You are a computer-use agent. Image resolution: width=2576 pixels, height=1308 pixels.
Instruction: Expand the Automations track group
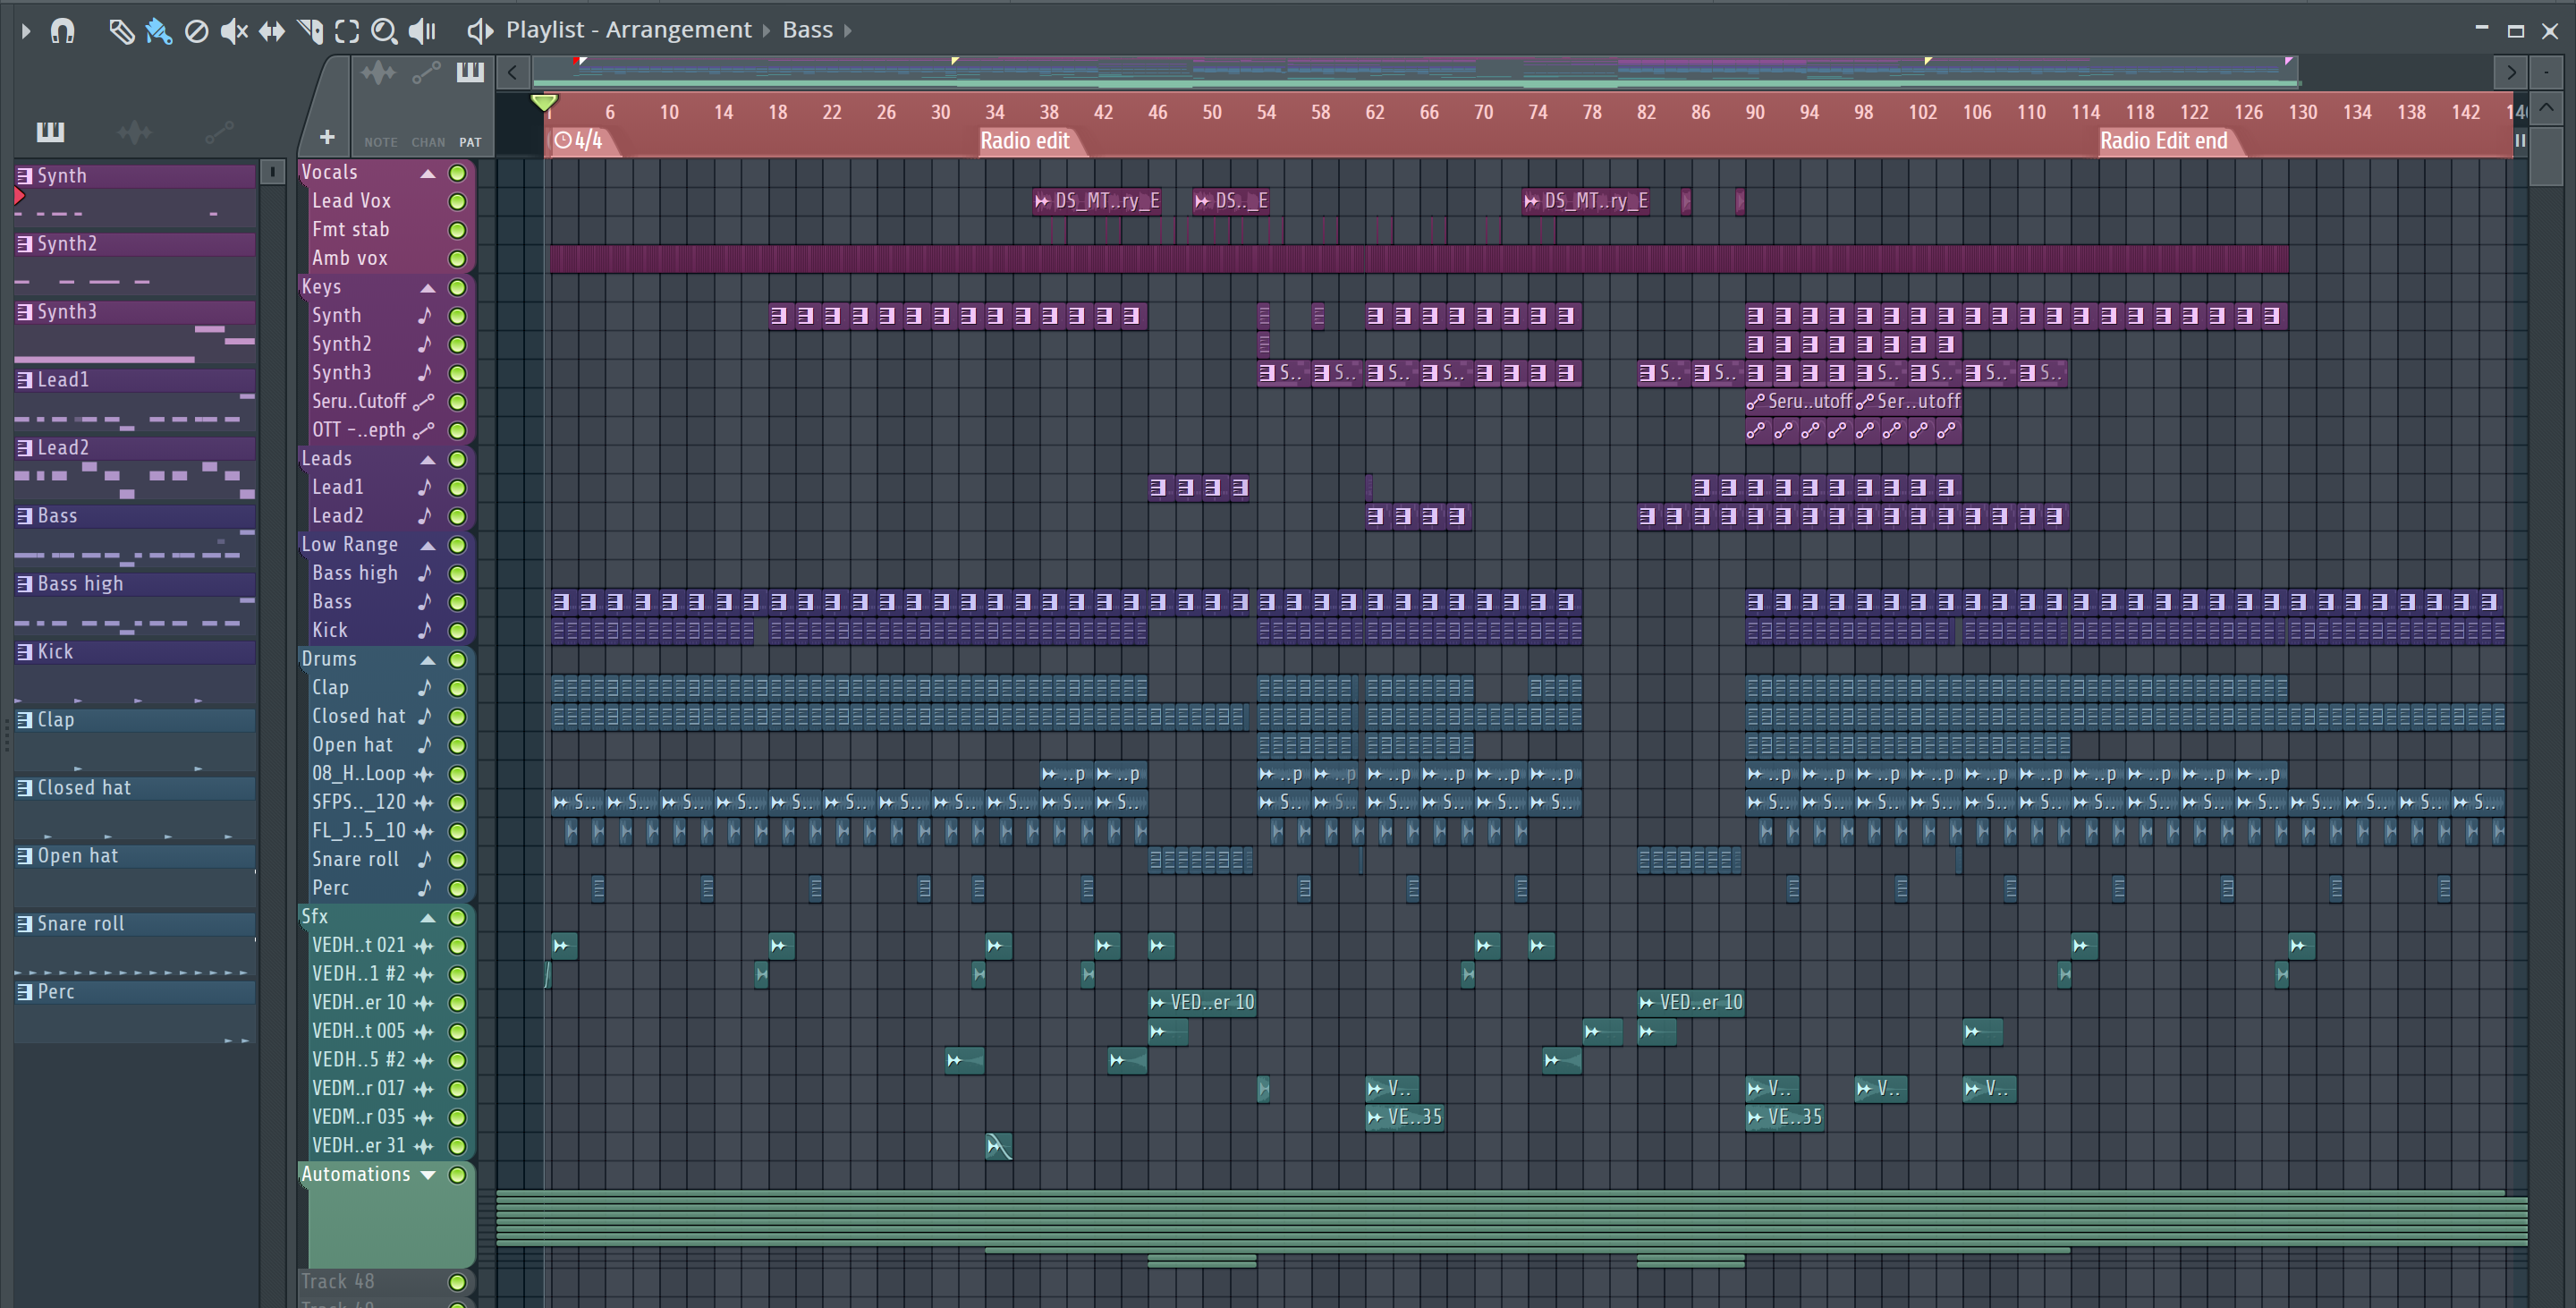pyautogui.click(x=428, y=1175)
